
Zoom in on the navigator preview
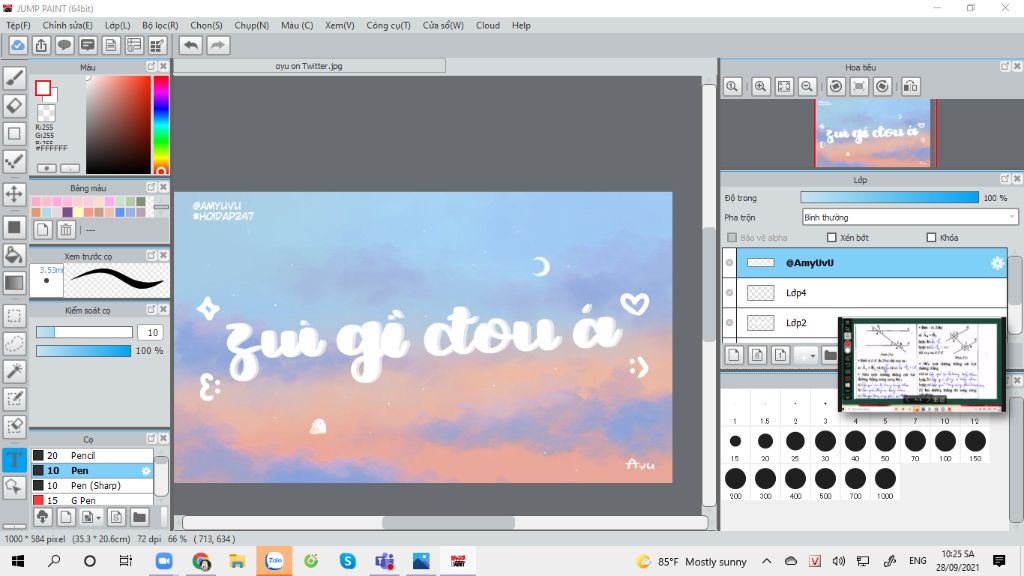pos(761,87)
